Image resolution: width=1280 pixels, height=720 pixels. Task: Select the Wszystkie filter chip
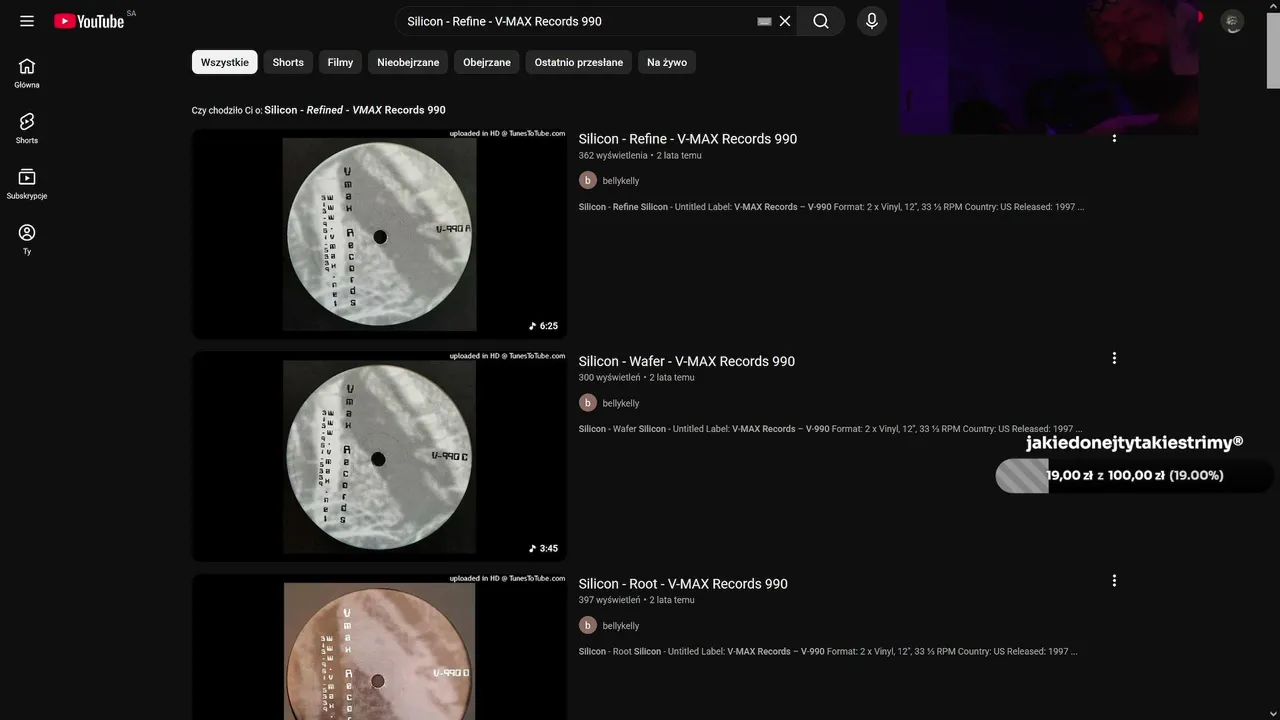[x=225, y=62]
